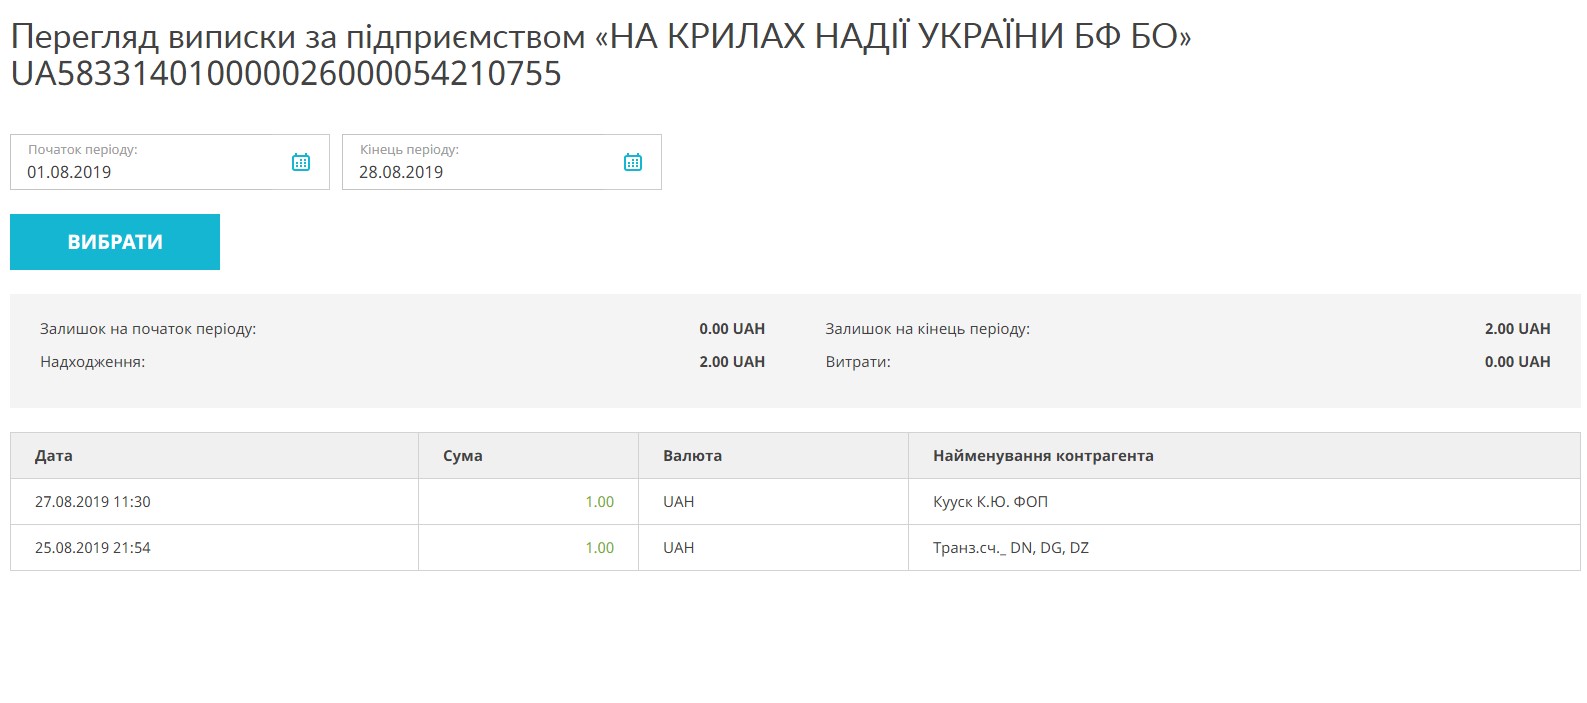Click the Найменування контрагента column header
1587x703 pixels.
click(x=1043, y=456)
